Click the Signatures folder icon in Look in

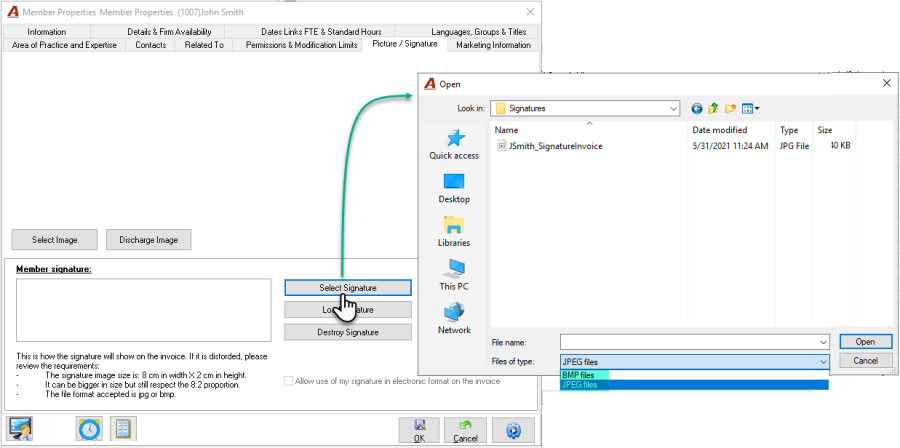click(501, 108)
